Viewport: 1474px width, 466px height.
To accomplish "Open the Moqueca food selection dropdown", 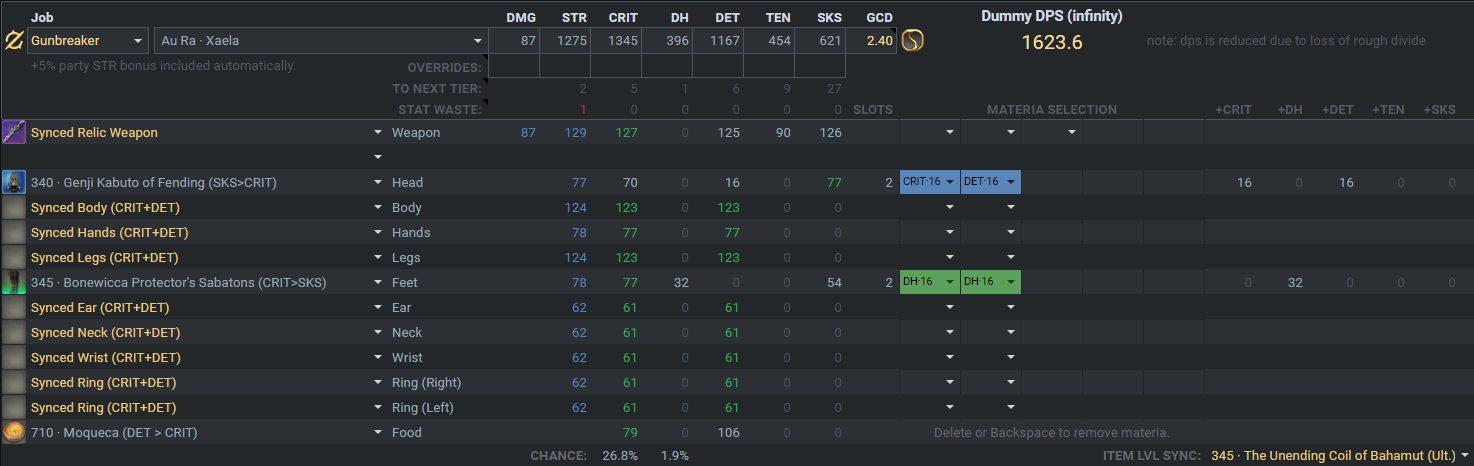I will click(378, 432).
